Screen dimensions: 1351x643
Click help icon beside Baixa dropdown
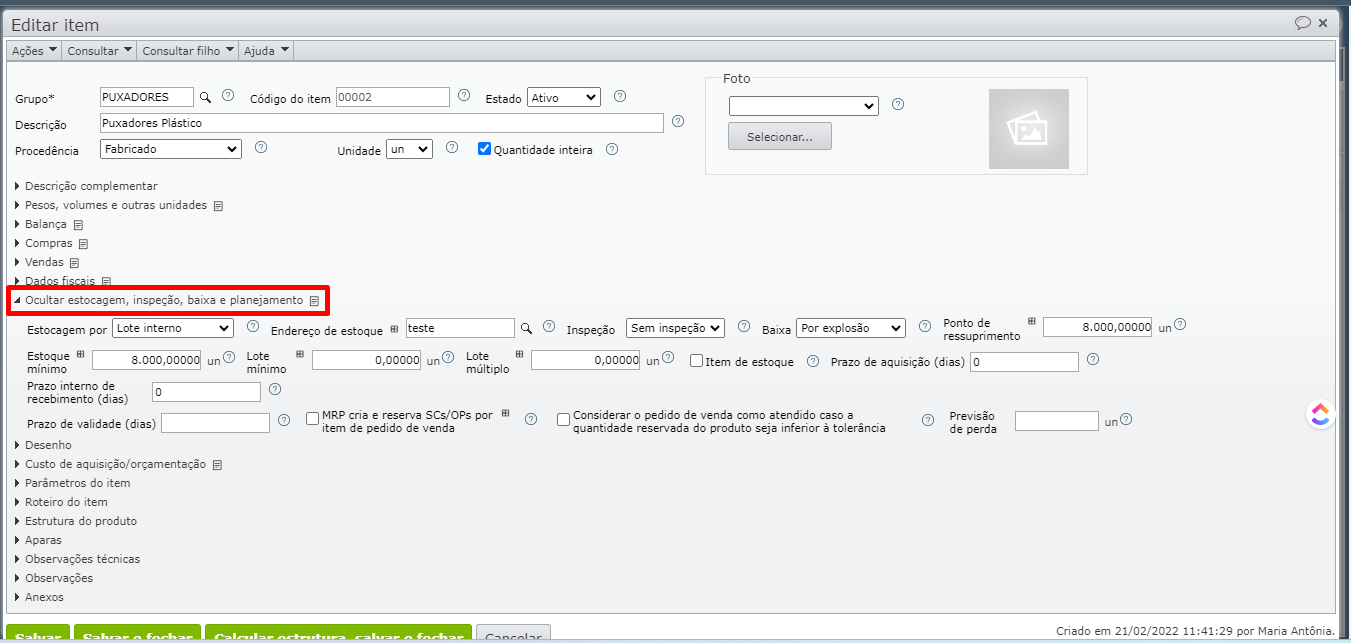pos(925,326)
